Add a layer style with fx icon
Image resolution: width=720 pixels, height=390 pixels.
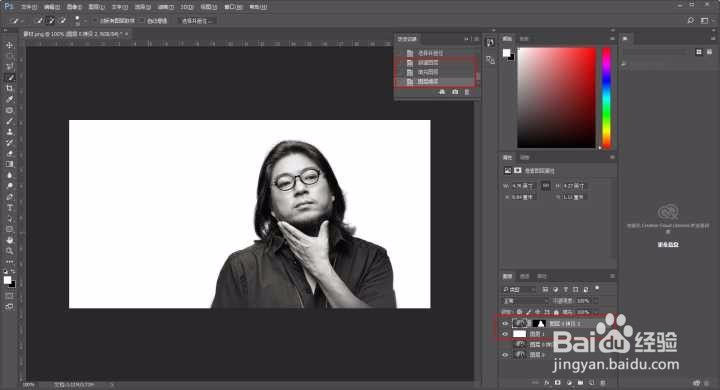click(546, 382)
